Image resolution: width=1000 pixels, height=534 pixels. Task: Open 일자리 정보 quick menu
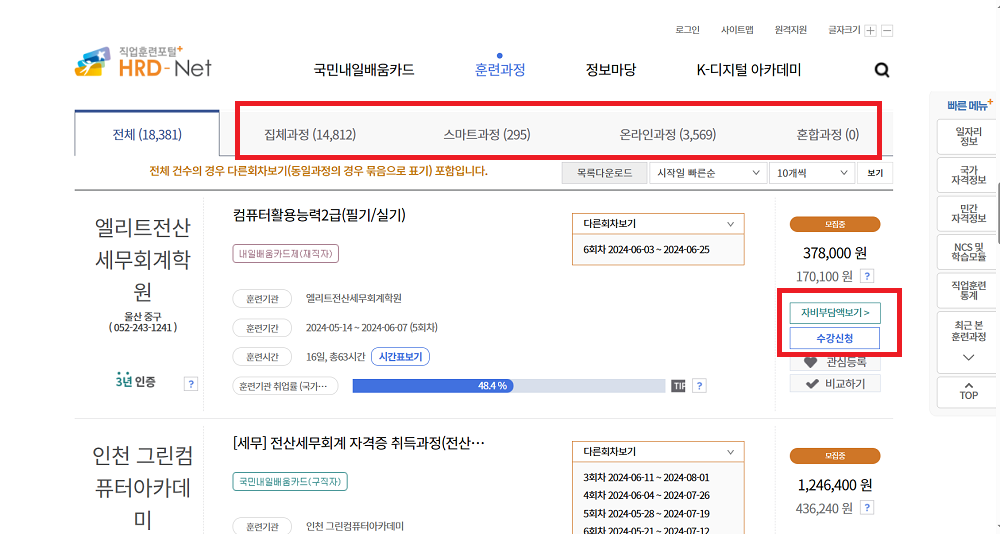tap(968, 137)
